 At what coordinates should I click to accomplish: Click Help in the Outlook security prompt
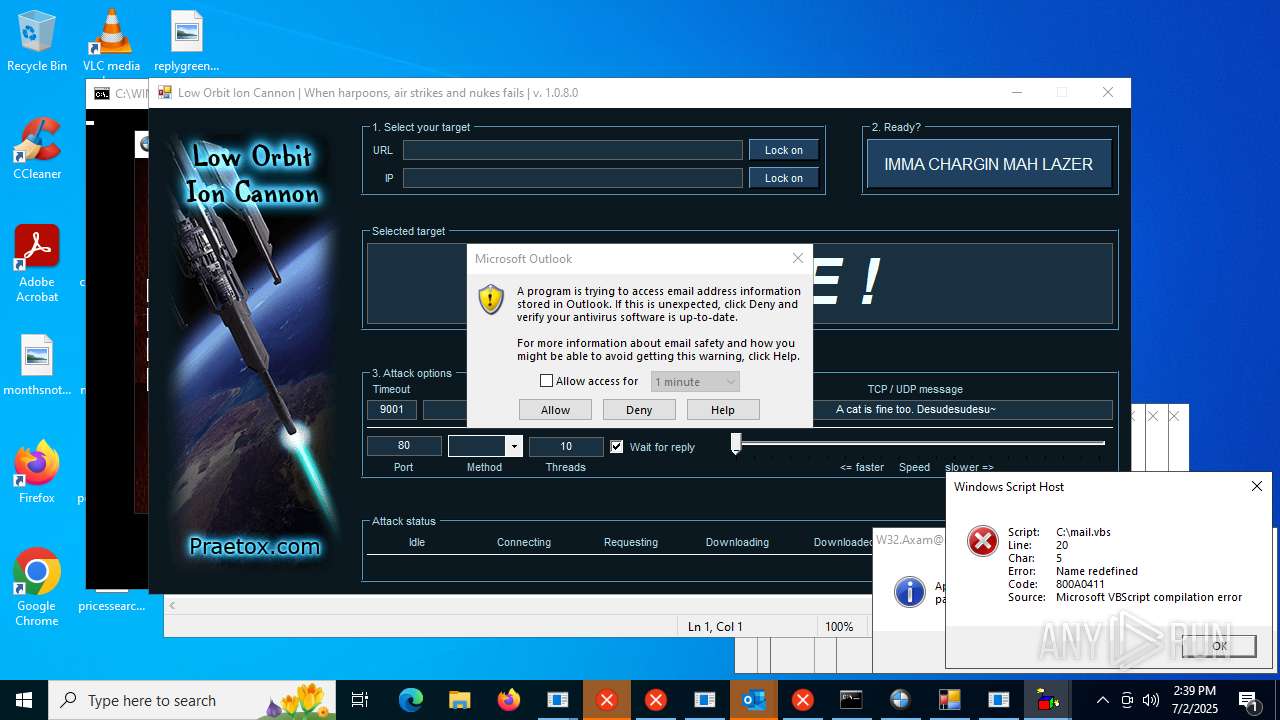click(x=723, y=410)
